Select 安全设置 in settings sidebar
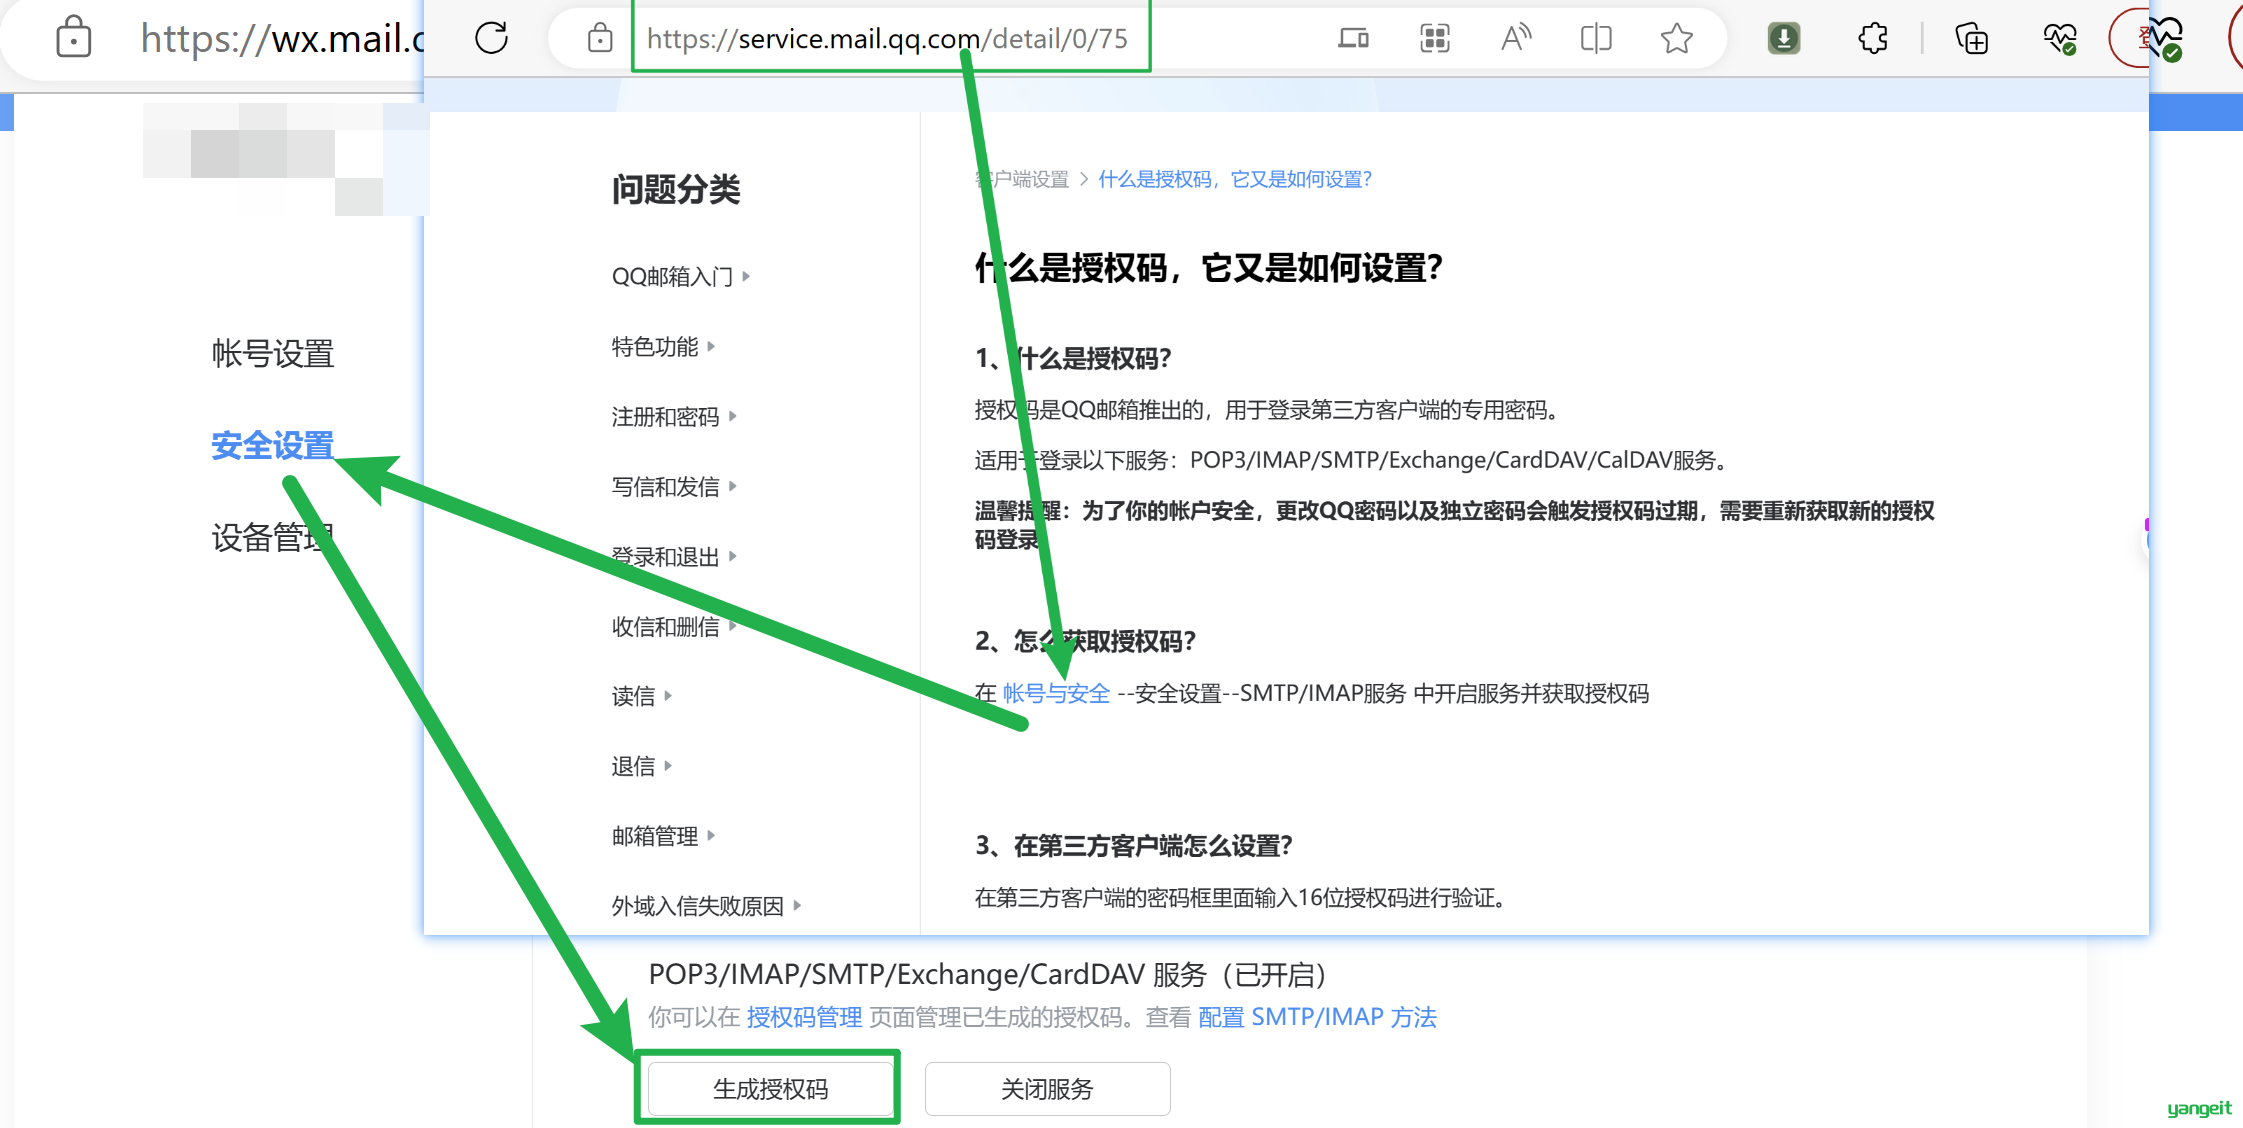Screen dimensions: 2243x1128 [x=272, y=445]
